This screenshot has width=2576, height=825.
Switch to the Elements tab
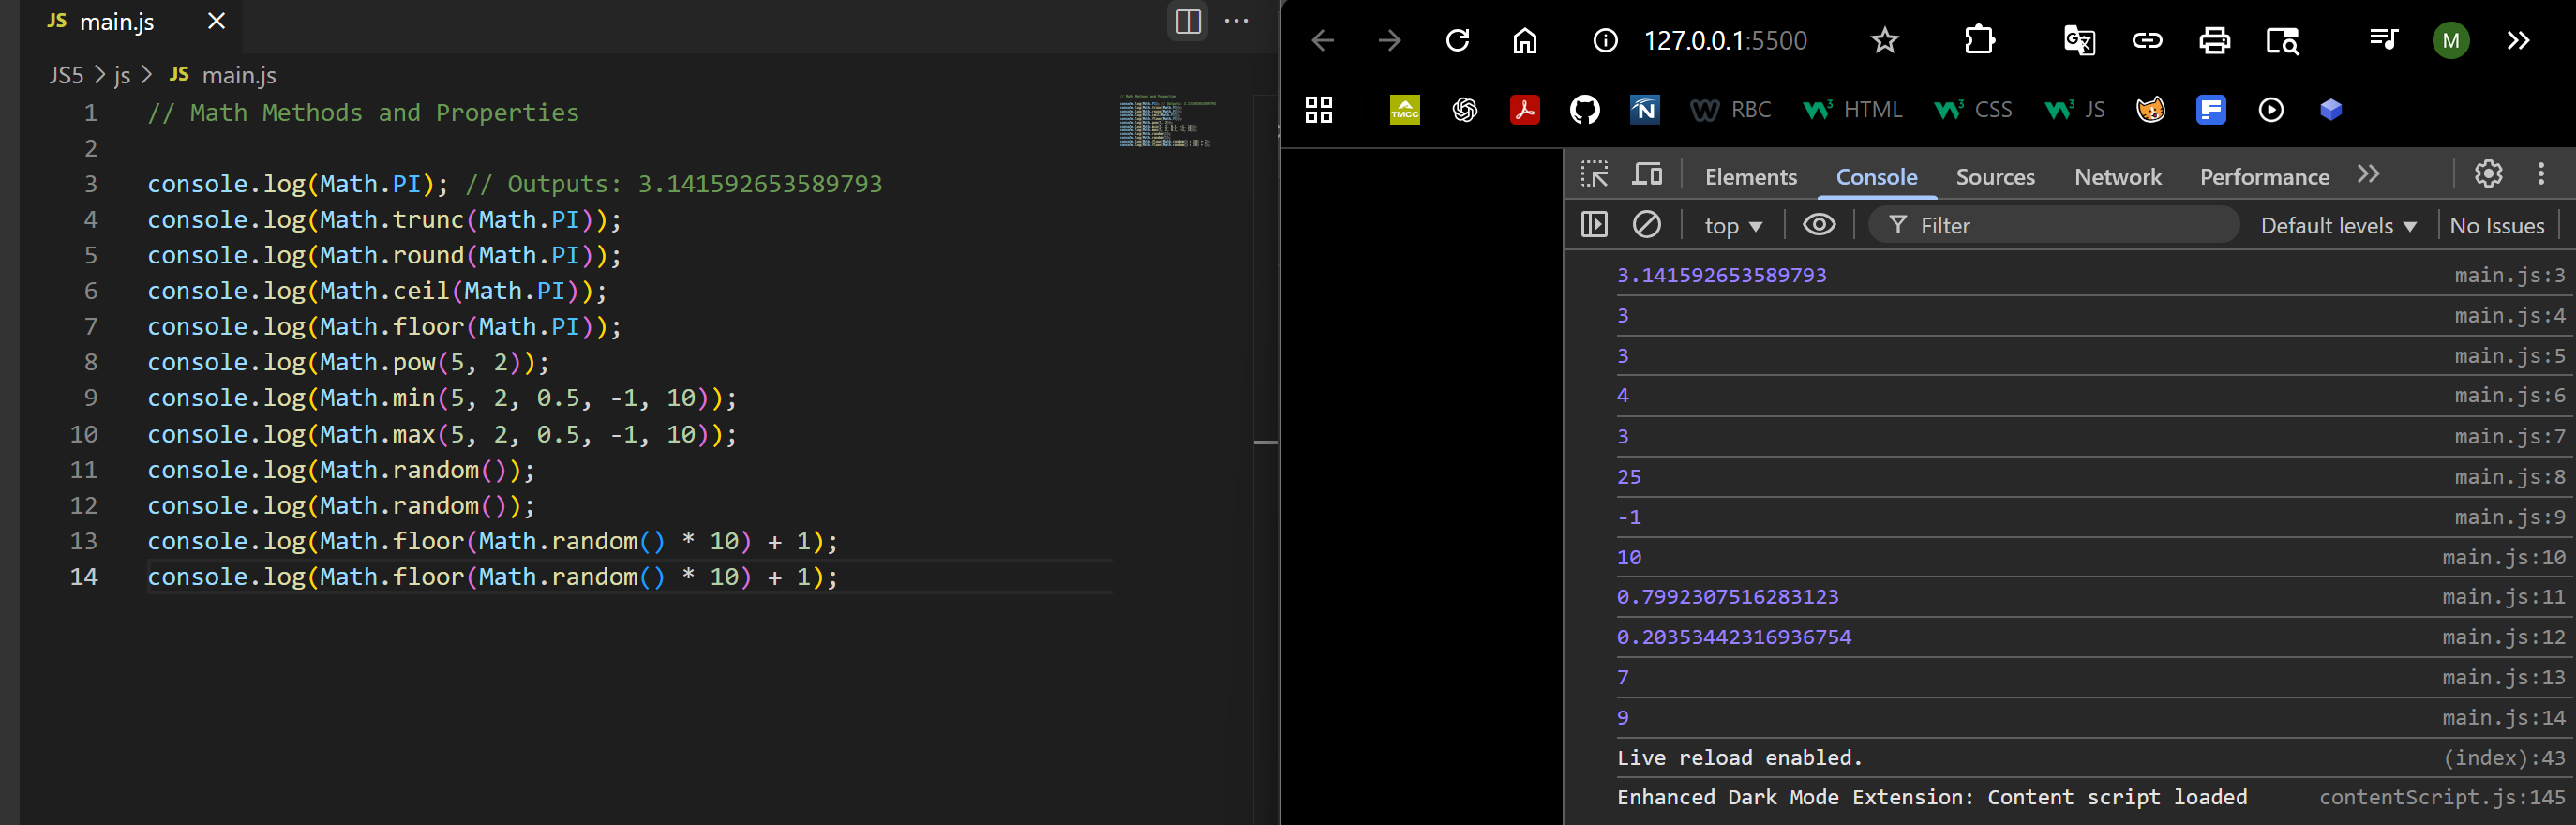click(1751, 177)
